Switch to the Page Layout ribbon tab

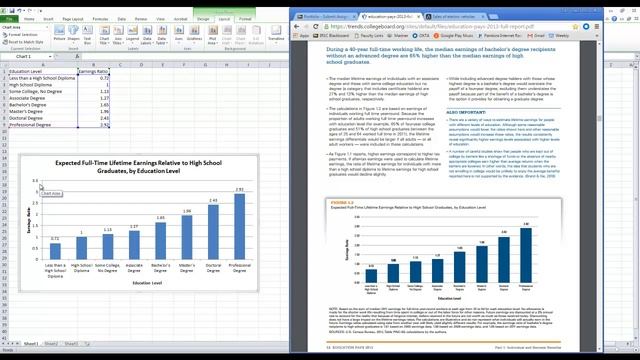click(x=73, y=19)
